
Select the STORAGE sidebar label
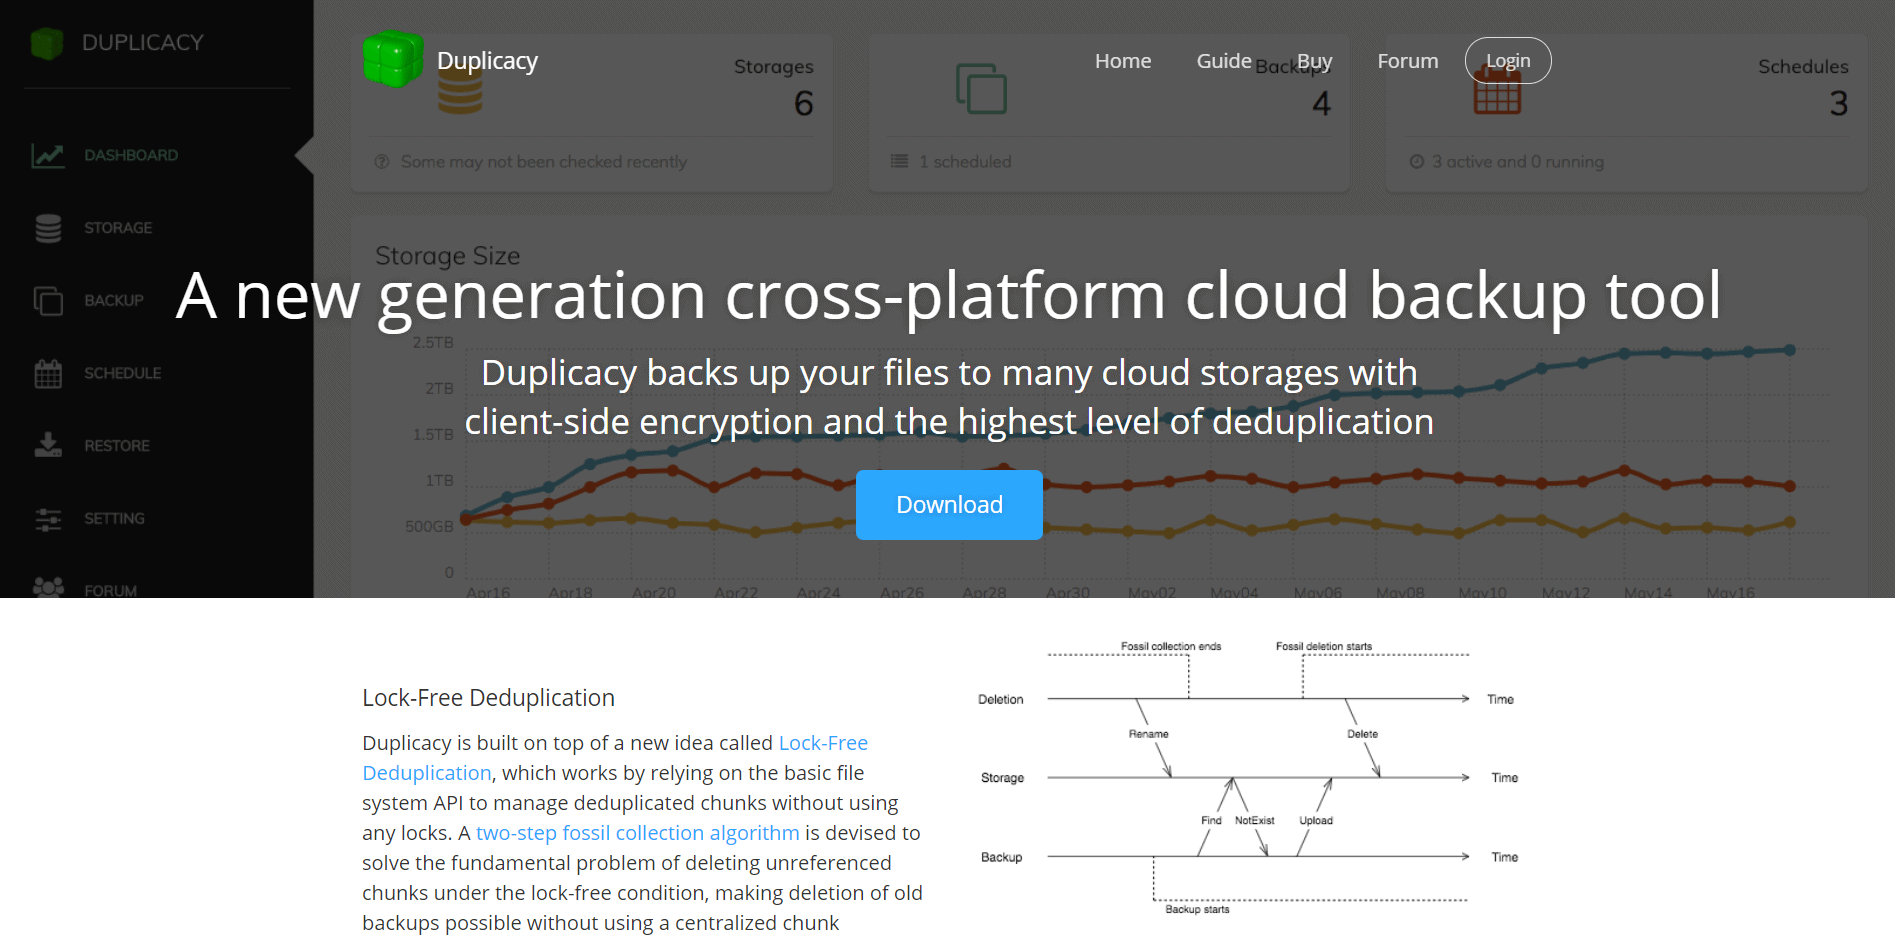(118, 228)
